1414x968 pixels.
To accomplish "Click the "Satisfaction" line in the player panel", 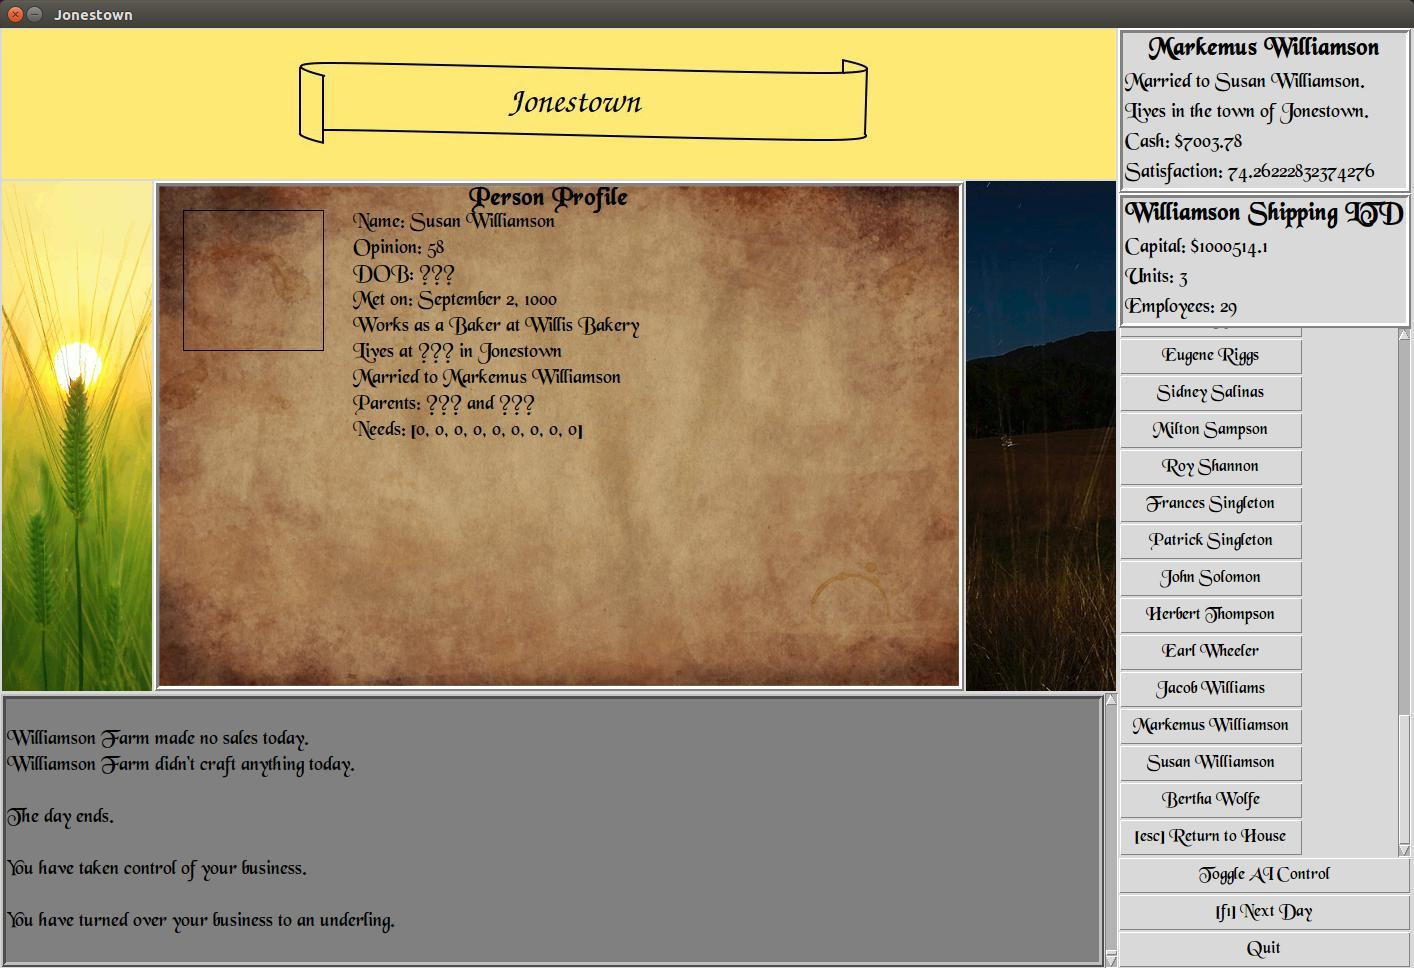I will (1250, 171).
